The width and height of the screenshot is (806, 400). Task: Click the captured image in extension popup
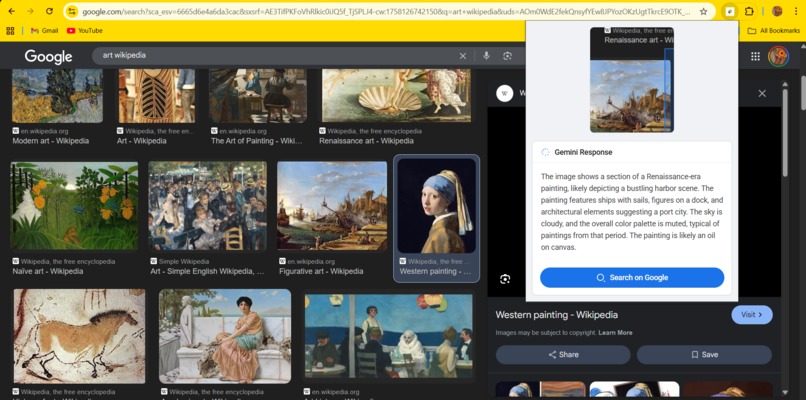[x=632, y=80]
